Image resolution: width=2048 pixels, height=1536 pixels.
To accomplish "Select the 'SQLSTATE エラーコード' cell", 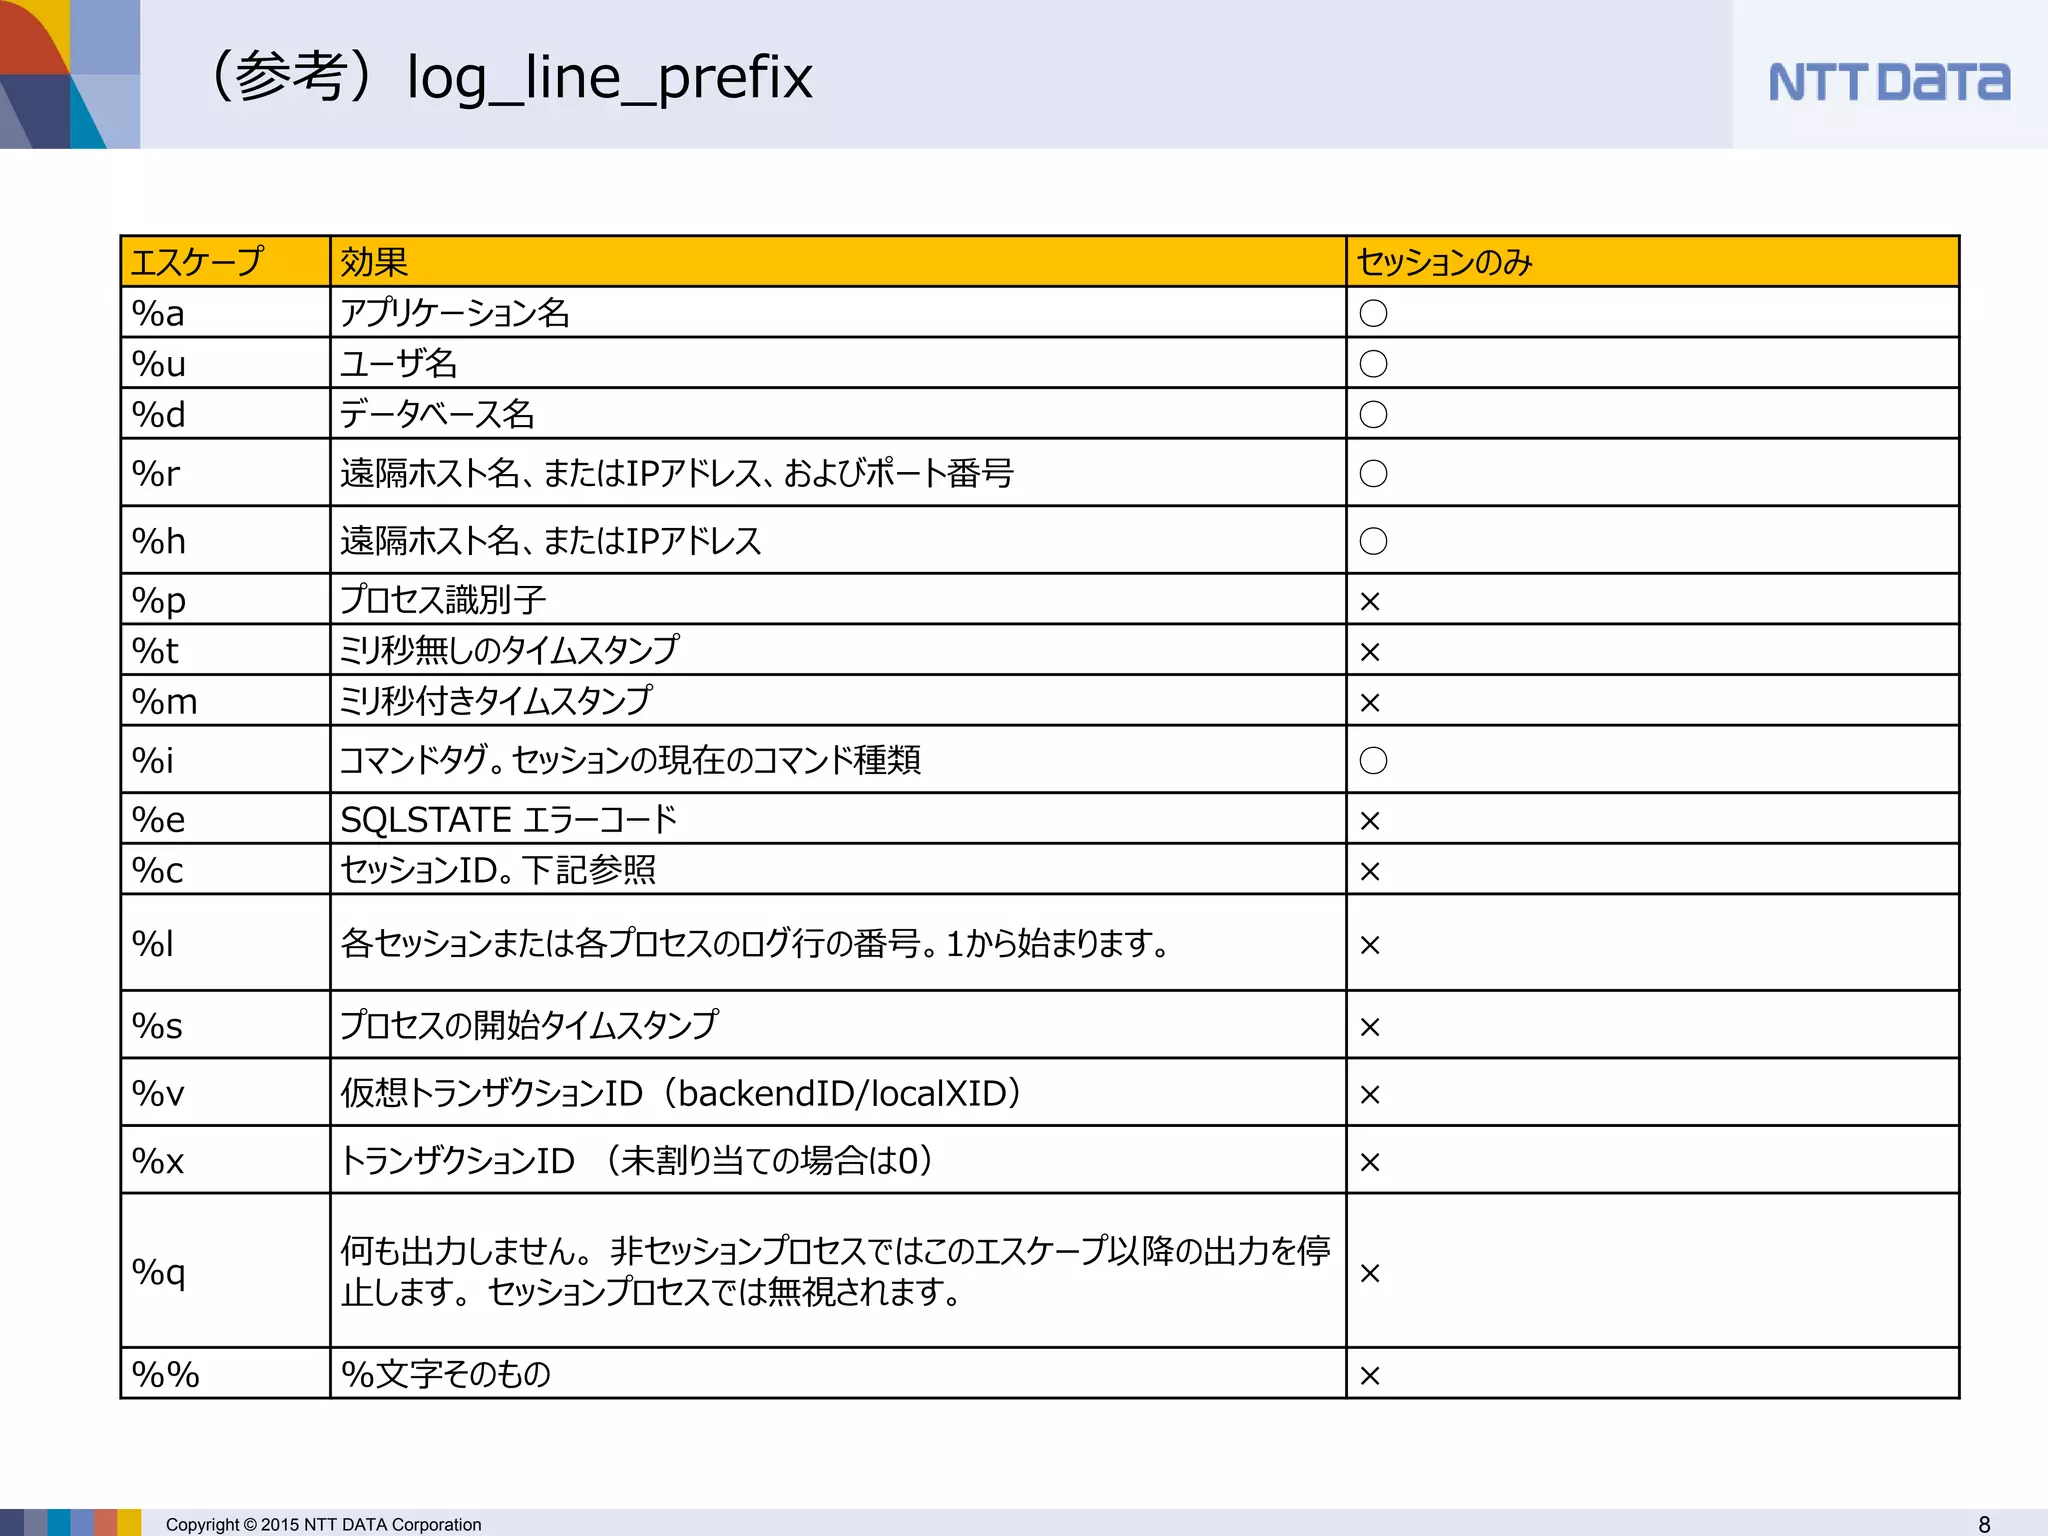I will point(838,819).
